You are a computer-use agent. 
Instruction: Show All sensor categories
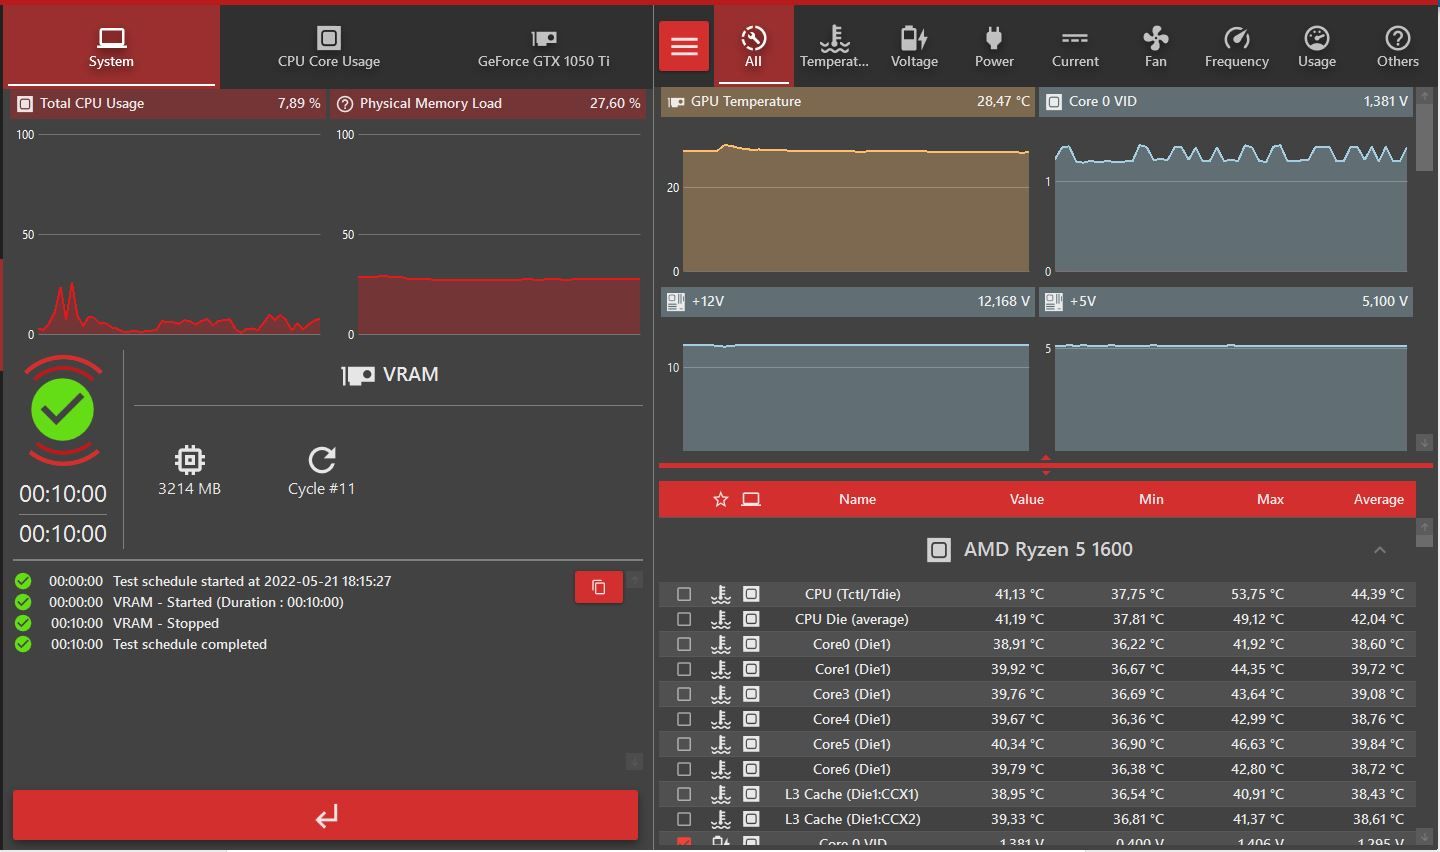[x=753, y=46]
